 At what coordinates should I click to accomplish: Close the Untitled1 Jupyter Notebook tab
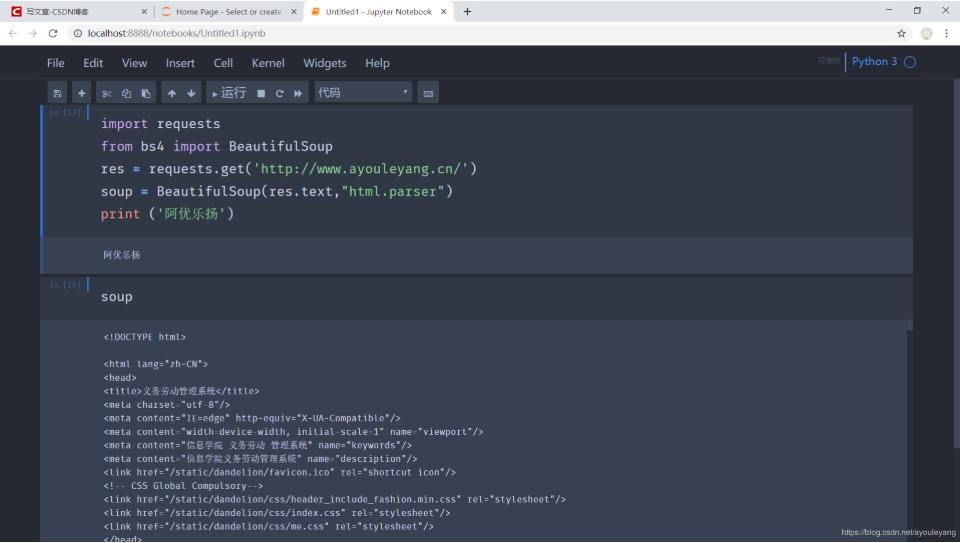pyautogui.click(x=443, y=12)
